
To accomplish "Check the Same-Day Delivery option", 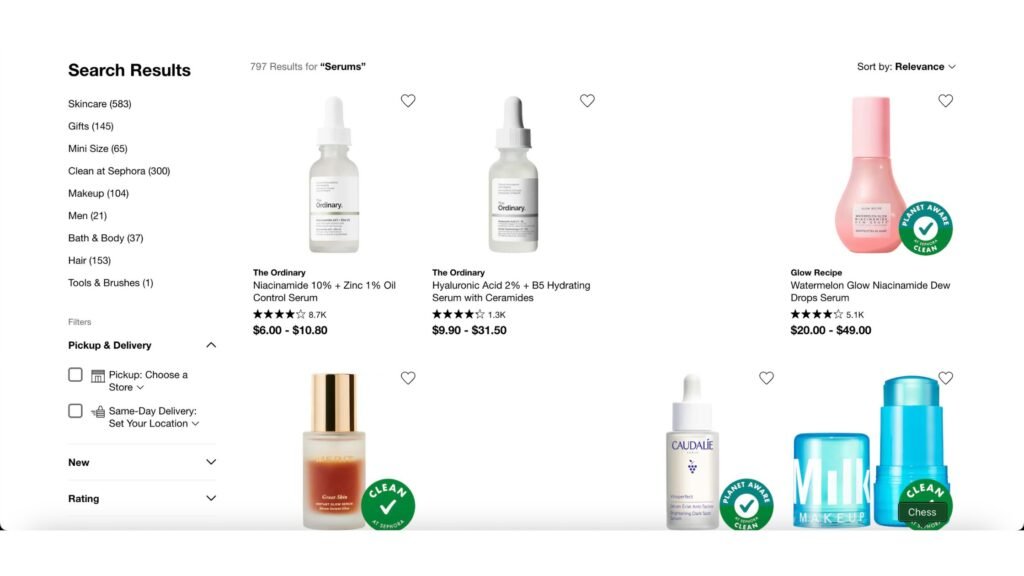I will tap(75, 411).
